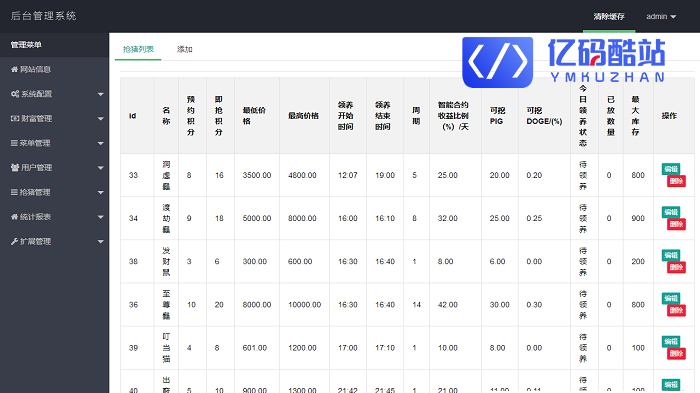This screenshot has width=700, height=393.
Task: Click the 扩展管理 wrench icon
Action: [x=14, y=242]
